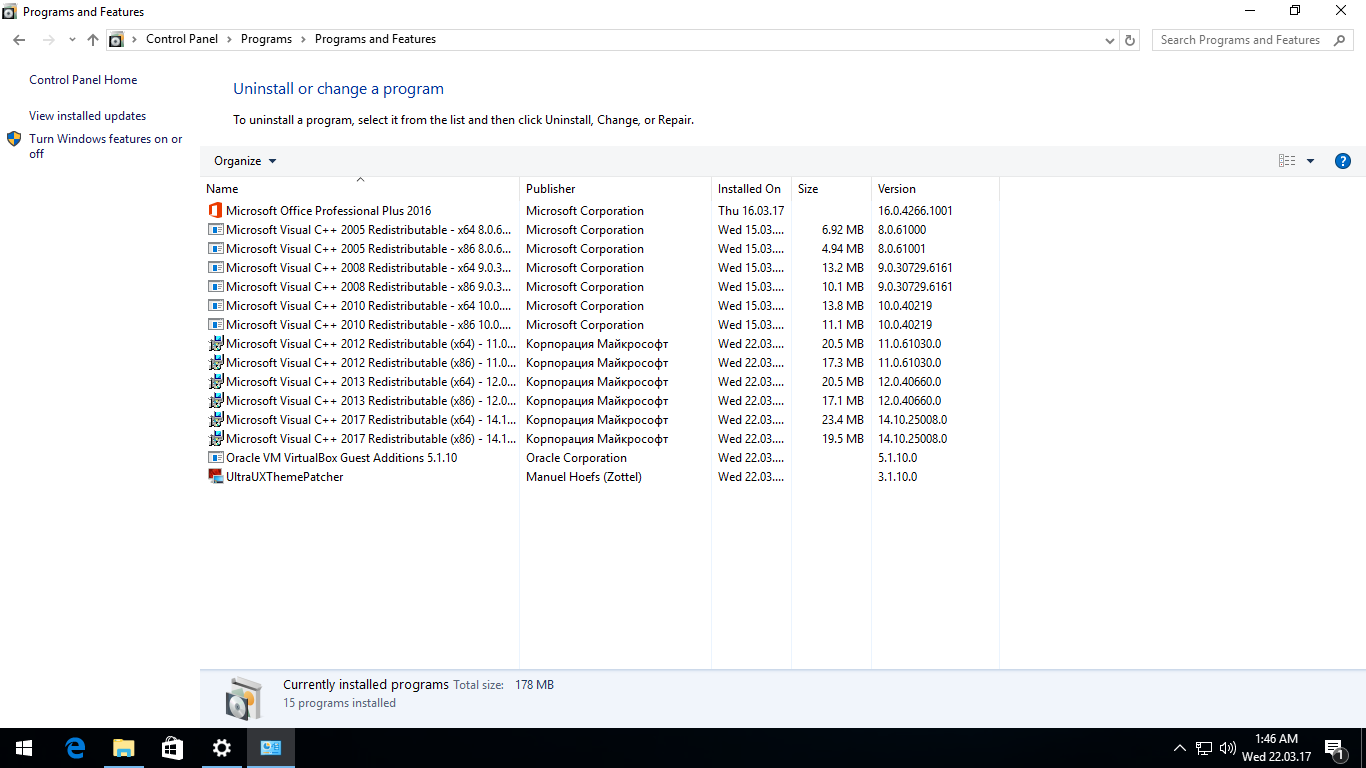Sort the list by the Publisher column
This screenshot has width=1366, height=768.
615,189
